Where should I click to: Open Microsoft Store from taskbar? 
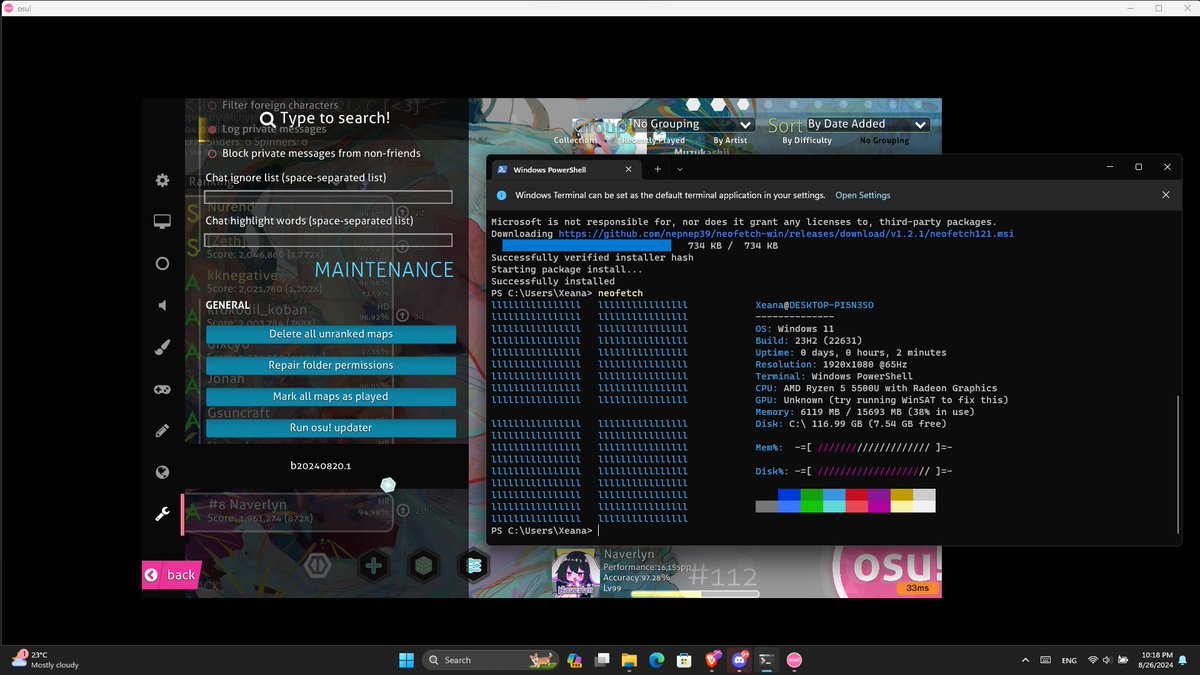pos(684,660)
